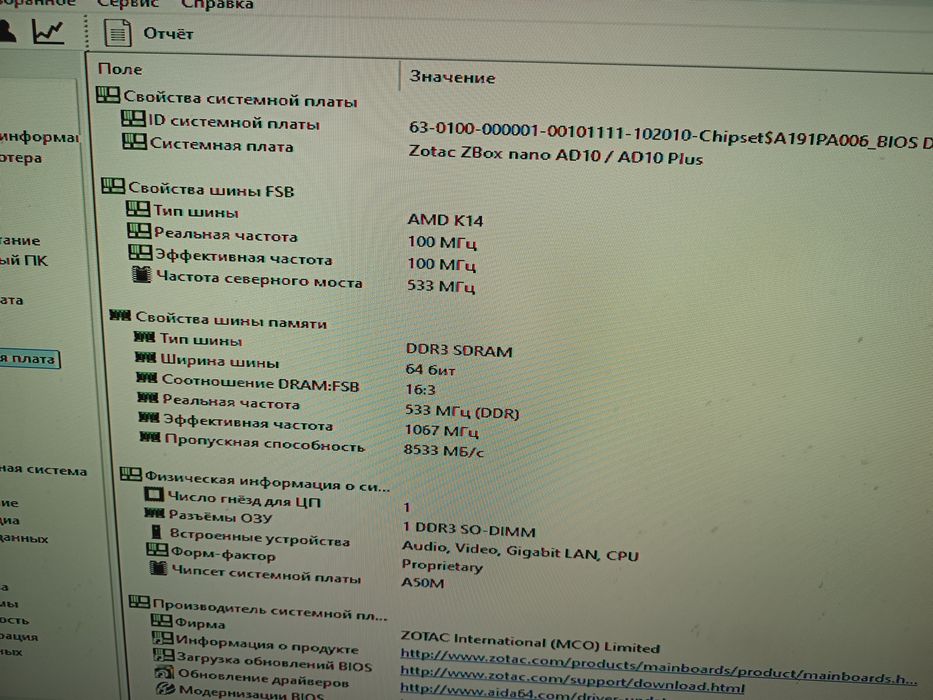The height and width of the screenshot is (700, 933).
Task: Select the 64 бит bus width value
Action: coord(430,370)
